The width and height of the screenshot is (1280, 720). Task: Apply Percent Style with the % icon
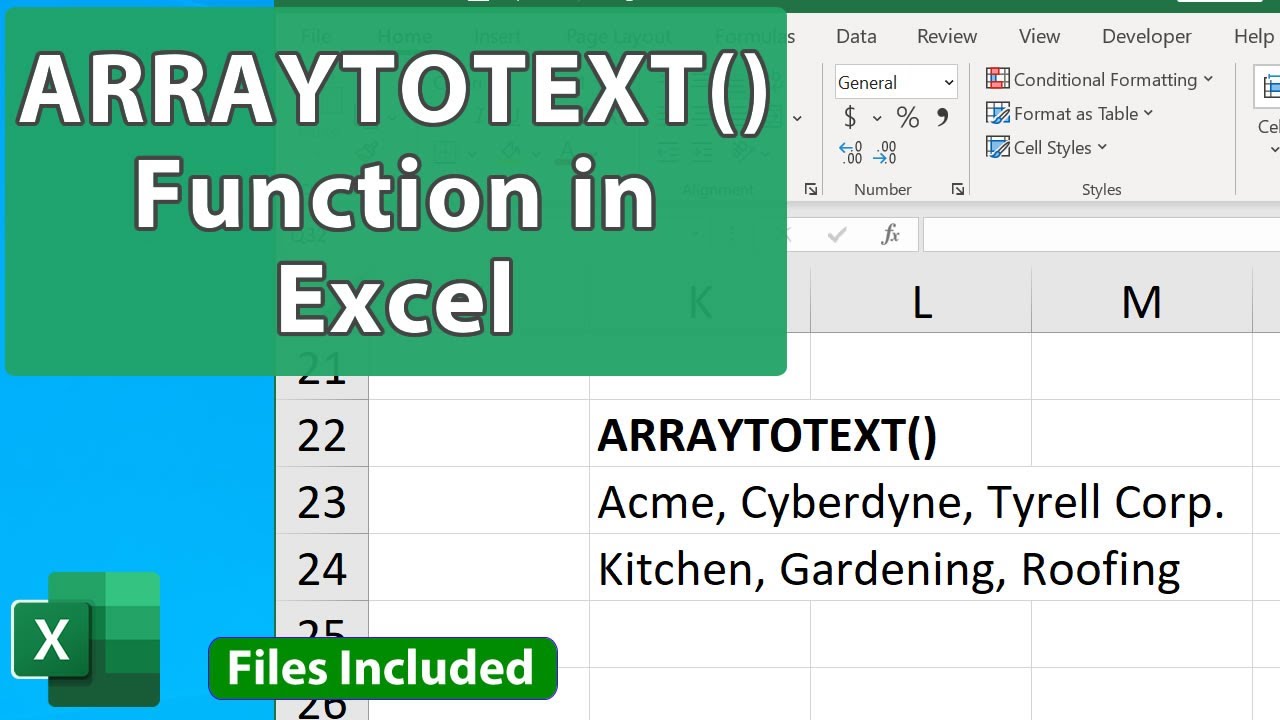907,118
